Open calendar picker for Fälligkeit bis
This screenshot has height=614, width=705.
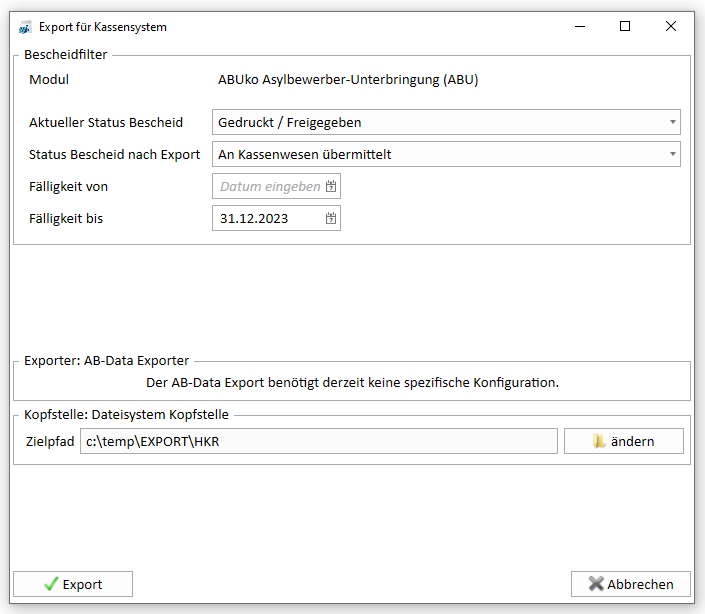(331, 218)
